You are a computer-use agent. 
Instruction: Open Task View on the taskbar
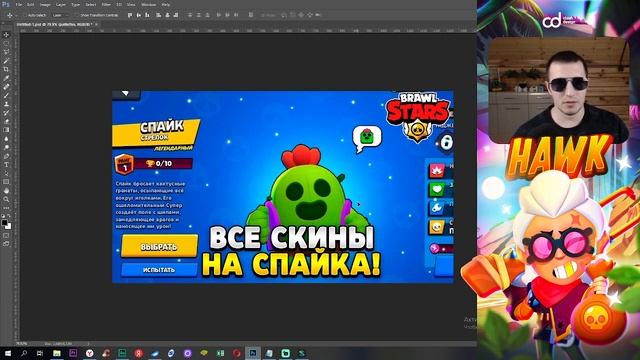40,353
